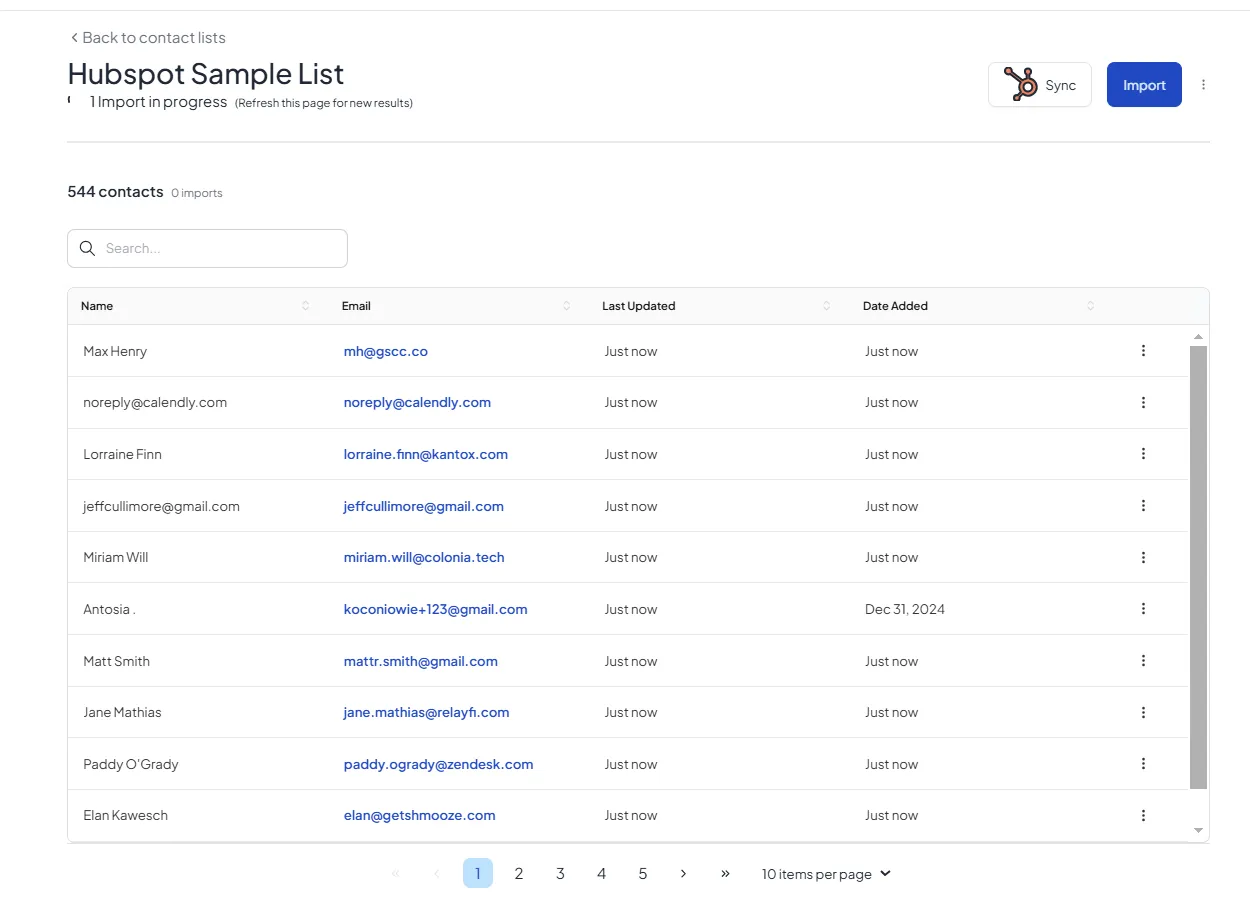Click the scrollbar up arrow in the table
This screenshot has height=922, width=1250.
1198,337
